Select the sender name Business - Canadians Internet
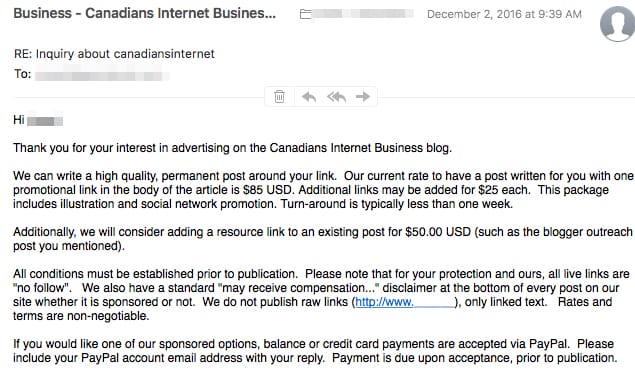This screenshot has width=635, height=370. pos(145,13)
